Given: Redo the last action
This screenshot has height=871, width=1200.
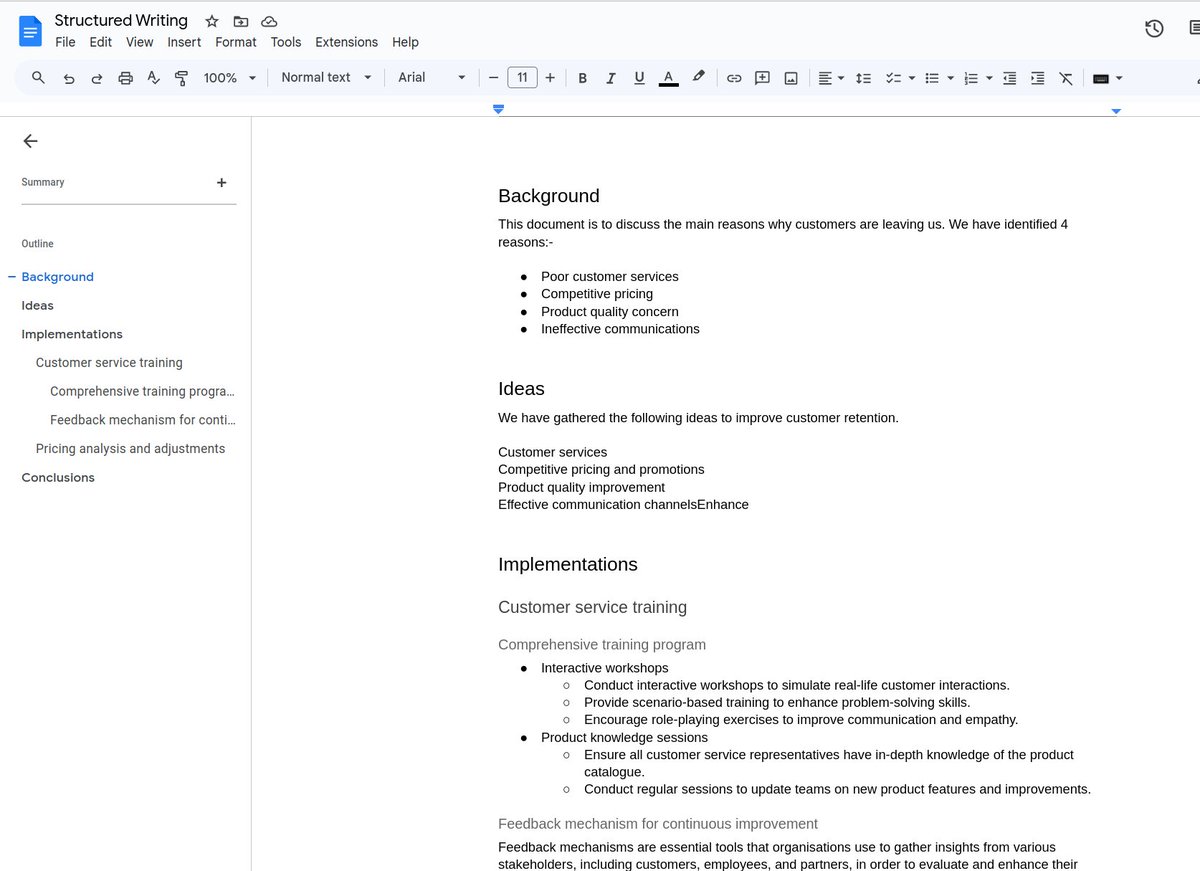Looking at the screenshot, I should [97, 78].
